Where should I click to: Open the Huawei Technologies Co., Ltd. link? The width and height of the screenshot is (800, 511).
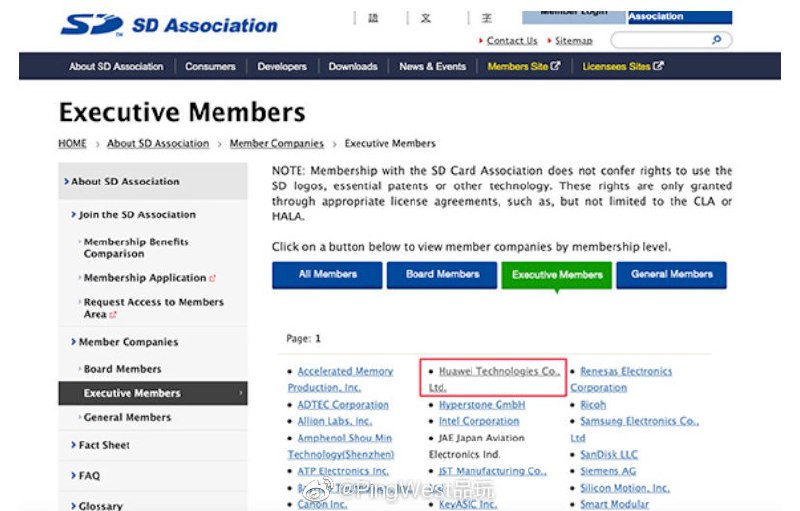(499, 371)
